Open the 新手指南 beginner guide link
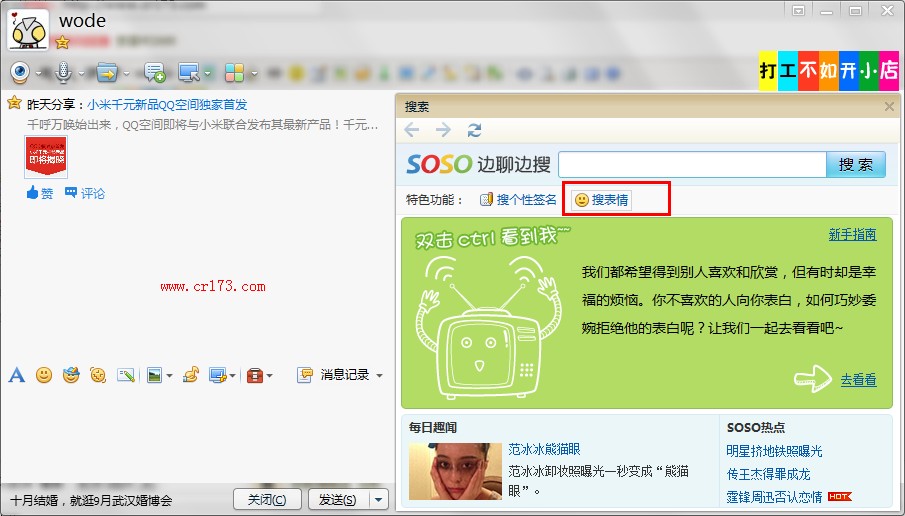 point(852,234)
